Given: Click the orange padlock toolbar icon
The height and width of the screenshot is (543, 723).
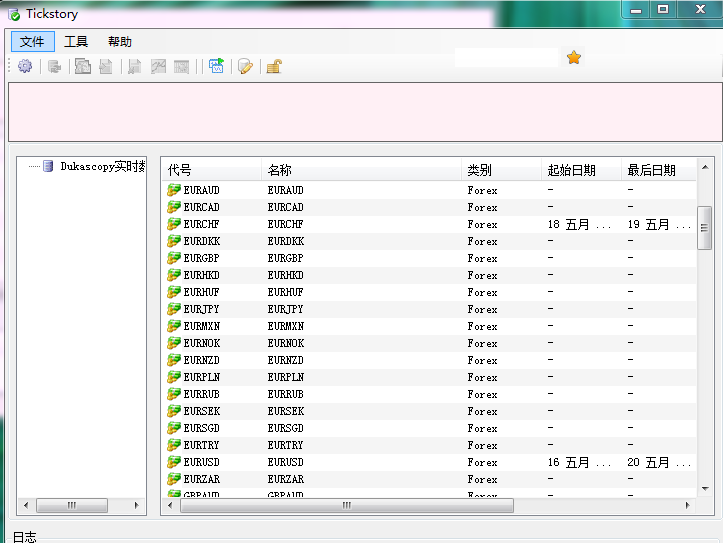Looking at the screenshot, I should 274,66.
